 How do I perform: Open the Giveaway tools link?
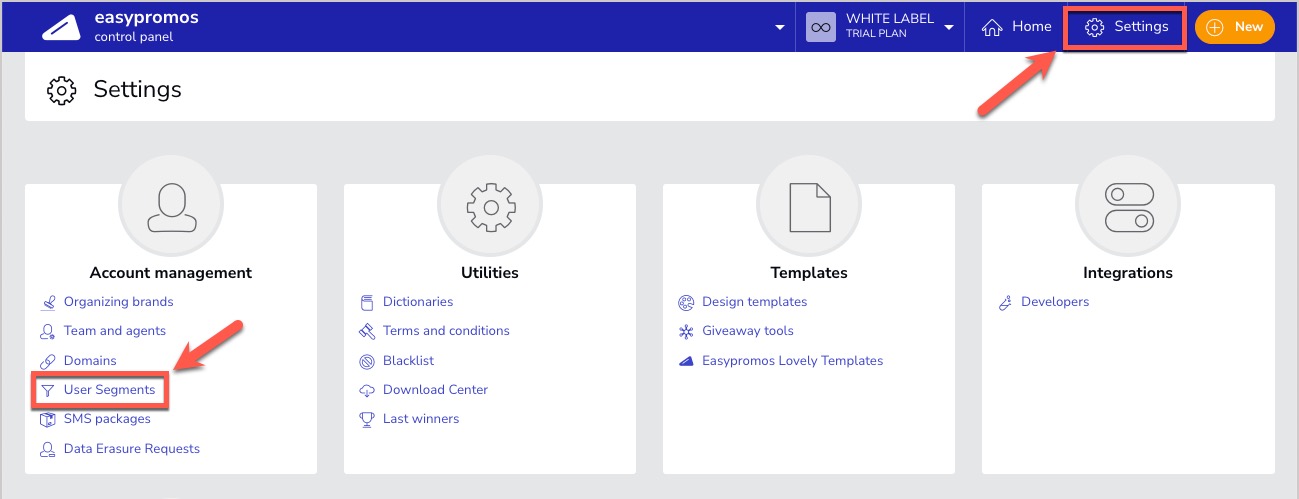tap(748, 331)
